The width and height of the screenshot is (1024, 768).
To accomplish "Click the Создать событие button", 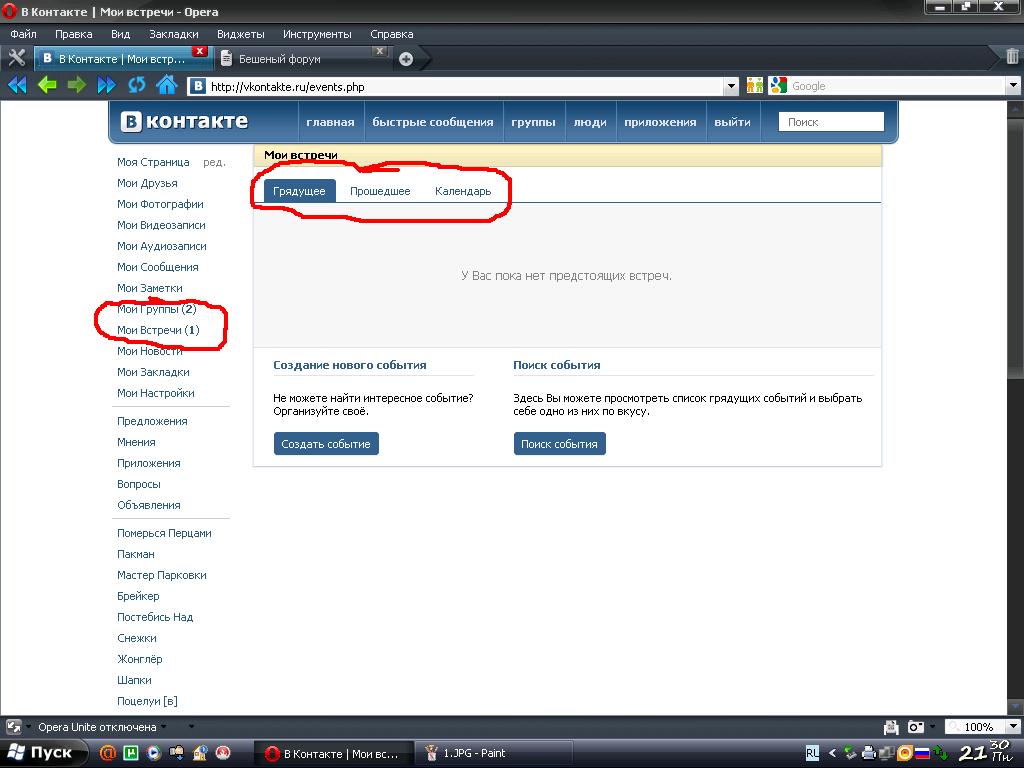I will 326,443.
